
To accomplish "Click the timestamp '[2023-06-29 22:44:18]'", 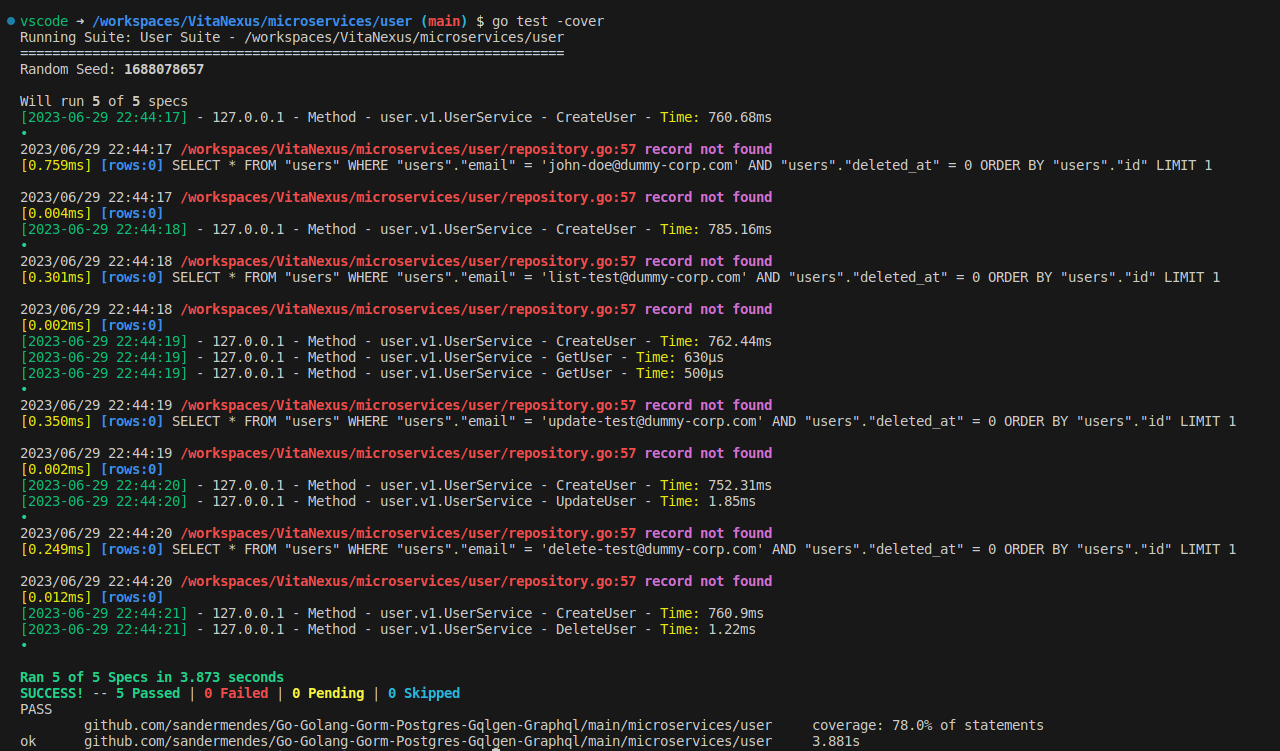I will (x=104, y=229).
